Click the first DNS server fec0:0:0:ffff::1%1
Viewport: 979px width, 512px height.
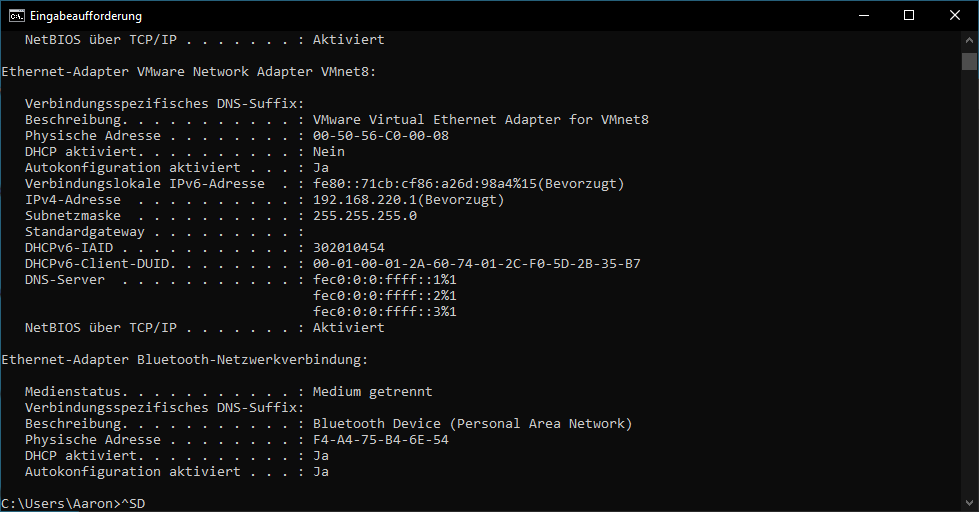[385, 280]
